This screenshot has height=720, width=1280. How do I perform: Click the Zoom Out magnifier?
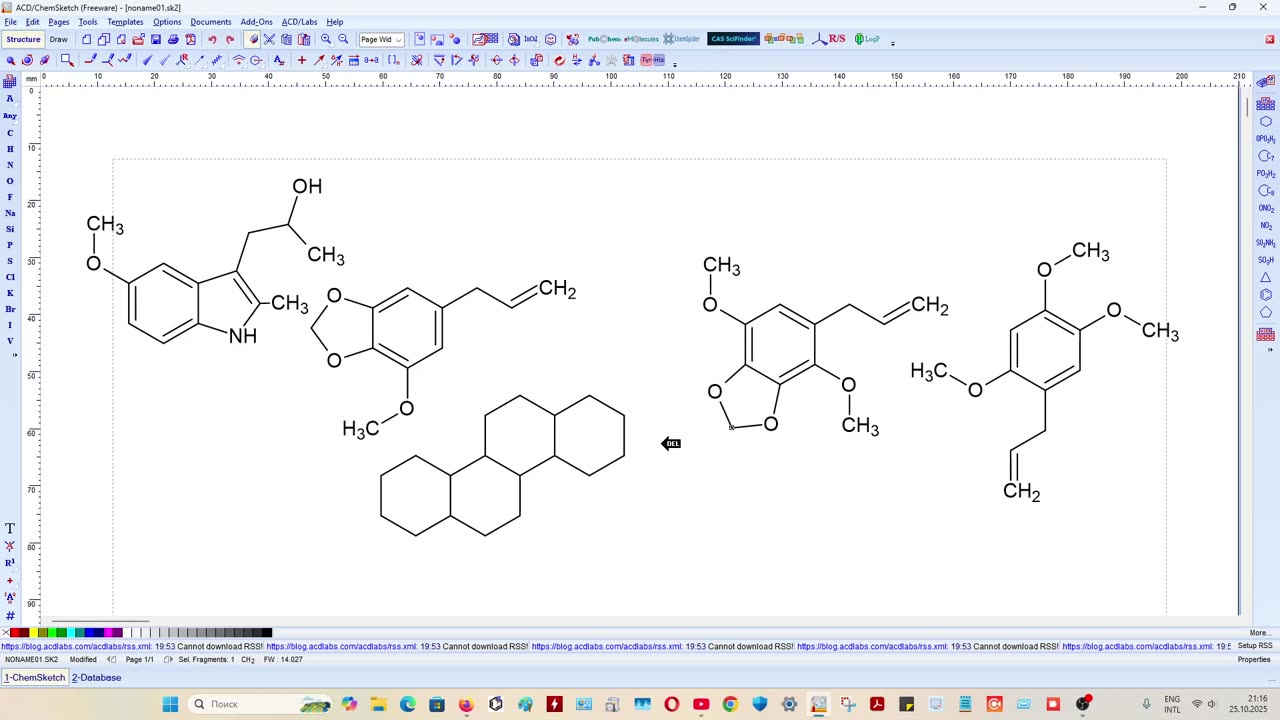click(x=343, y=40)
